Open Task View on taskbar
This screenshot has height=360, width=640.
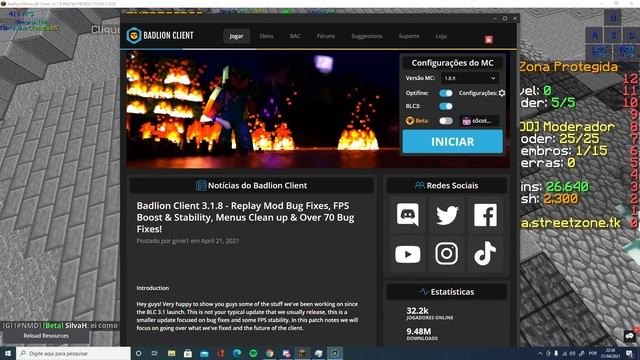[x=155, y=353]
